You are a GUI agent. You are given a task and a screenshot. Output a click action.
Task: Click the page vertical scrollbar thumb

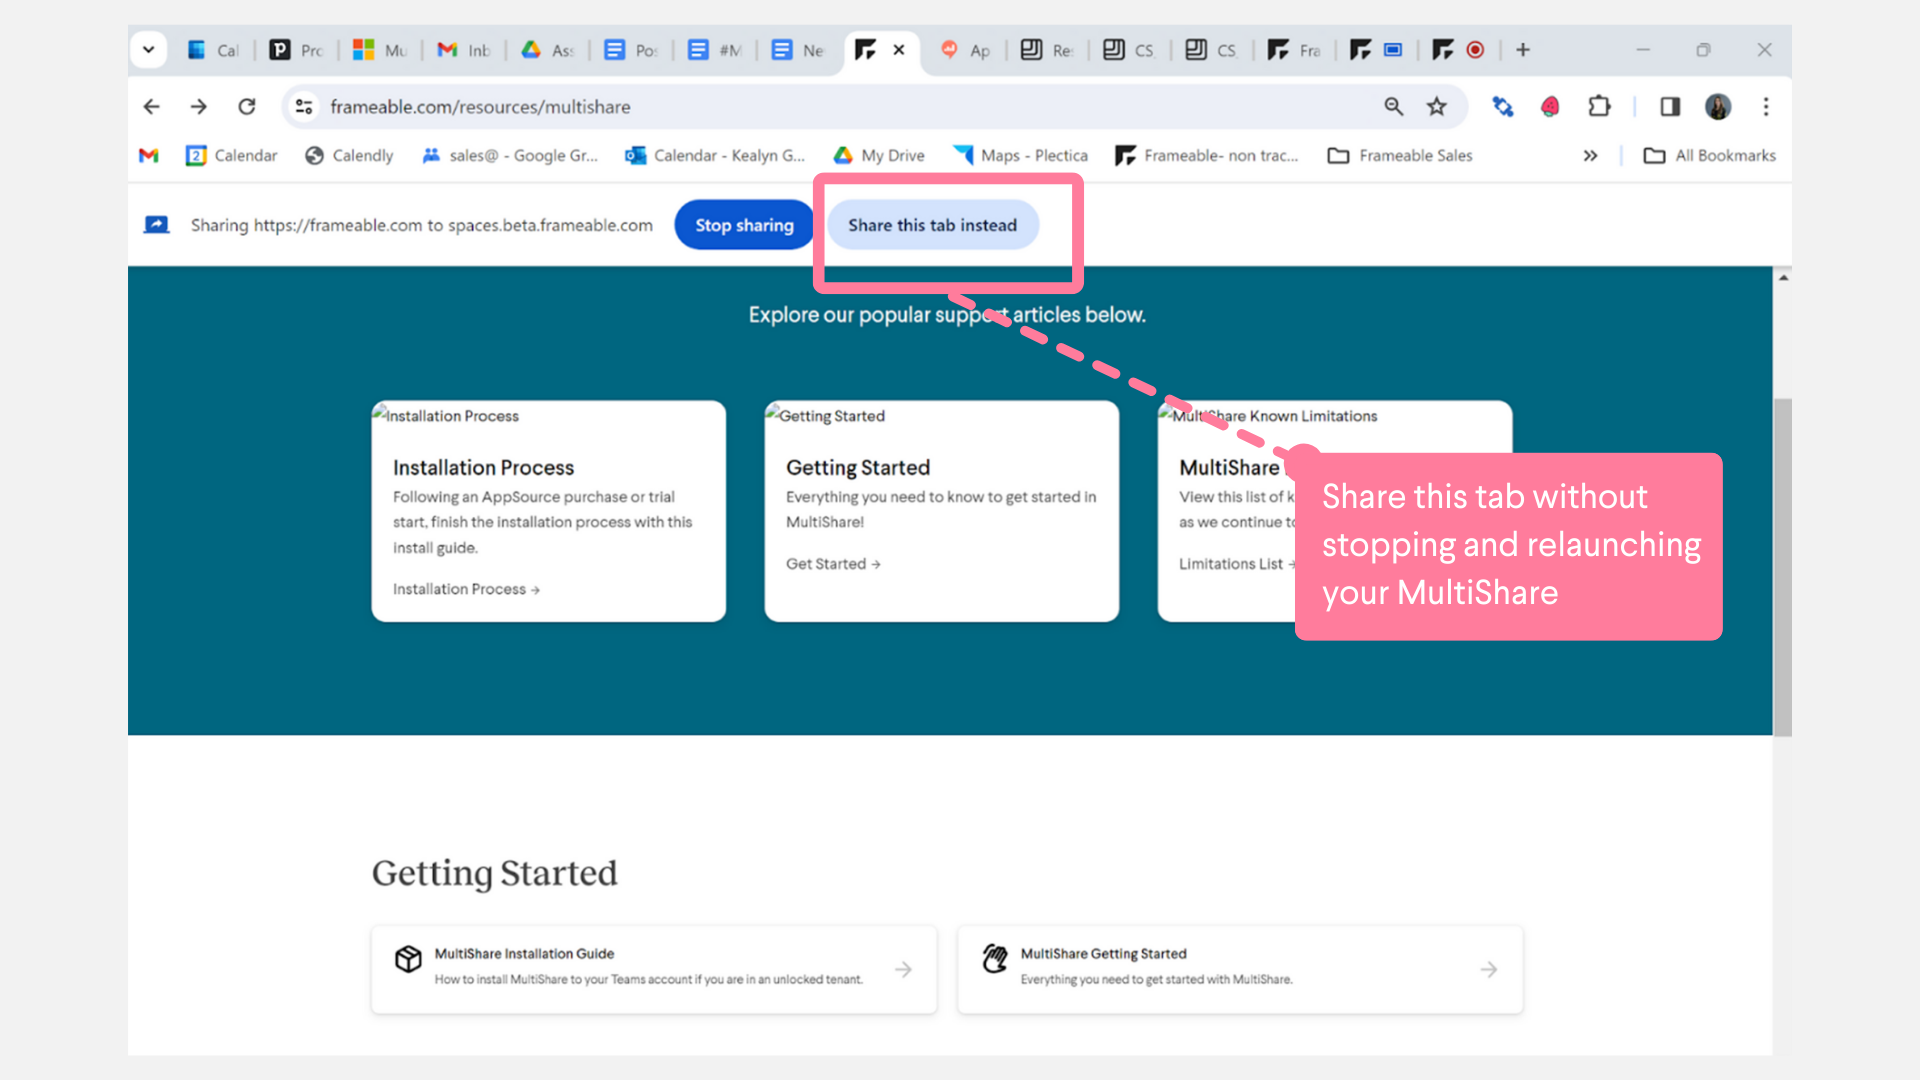(1782, 567)
